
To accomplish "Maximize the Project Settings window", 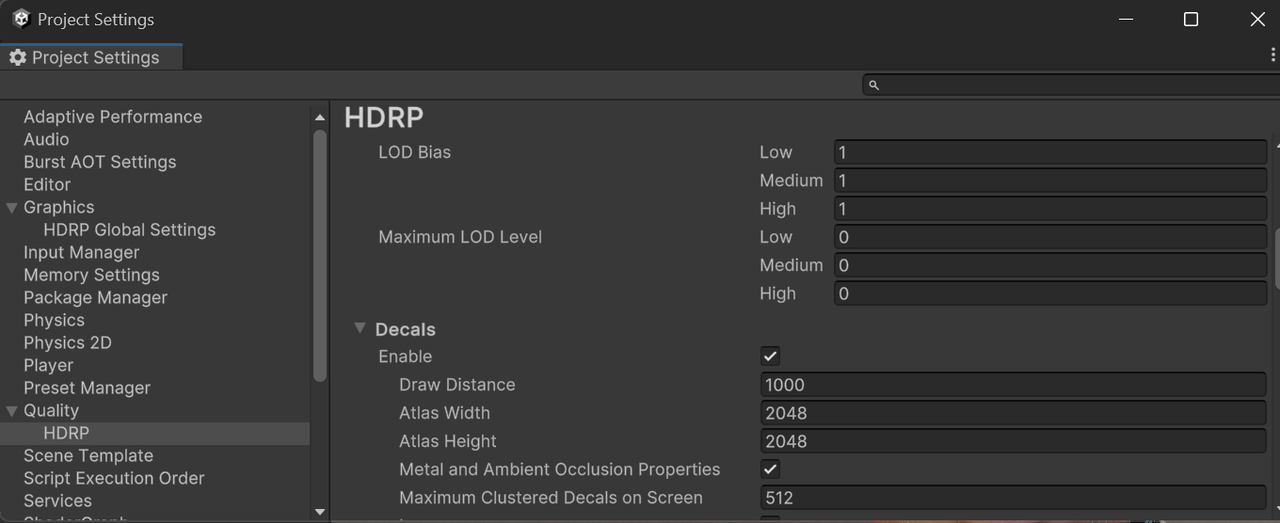I will click(1191, 19).
